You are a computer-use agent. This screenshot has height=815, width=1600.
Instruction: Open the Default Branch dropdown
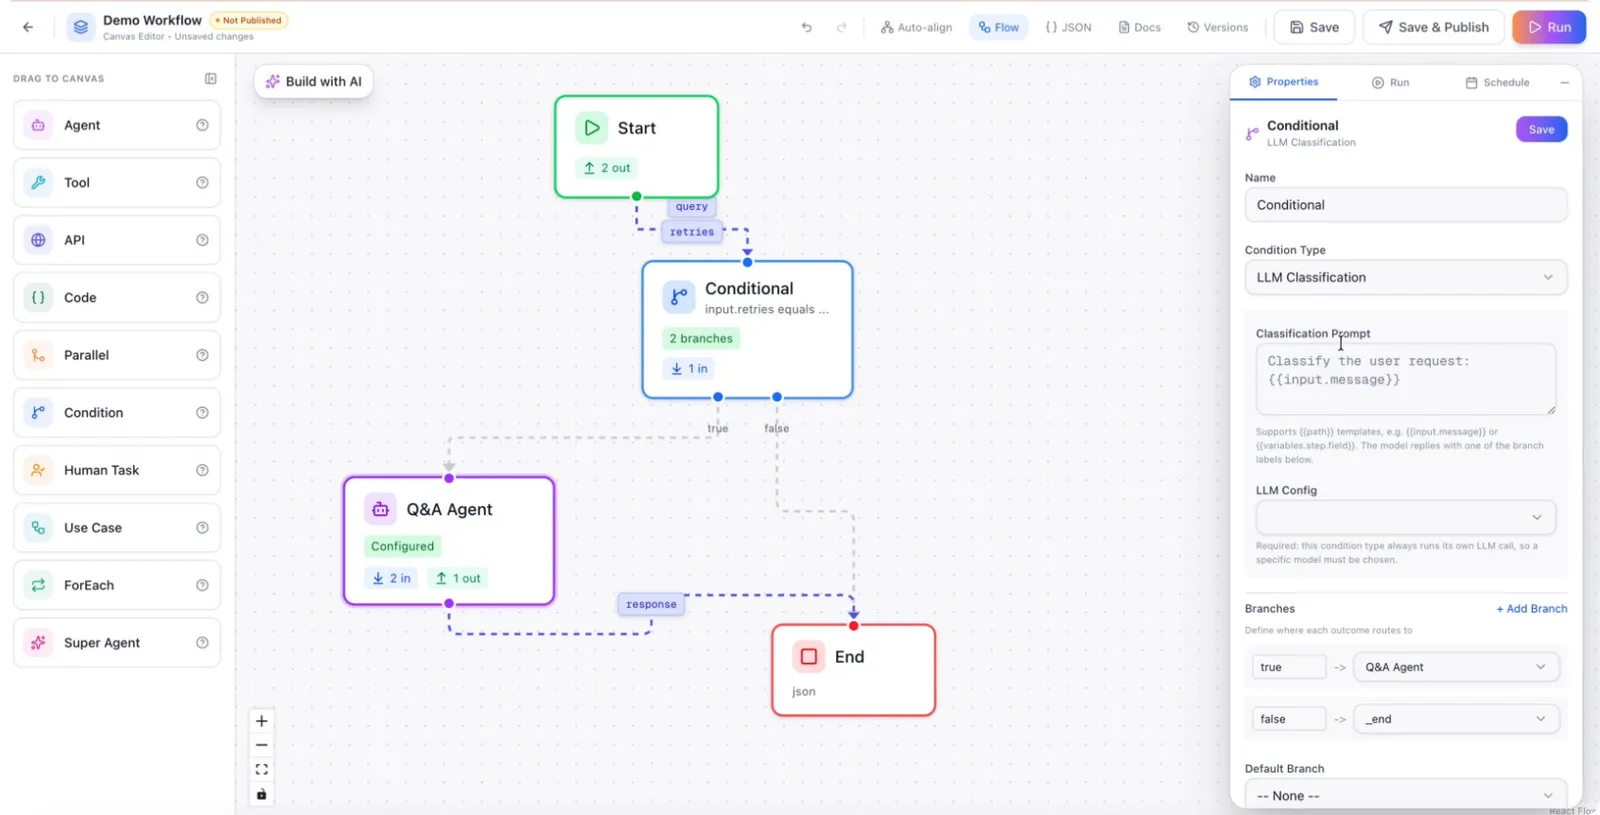click(1406, 795)
